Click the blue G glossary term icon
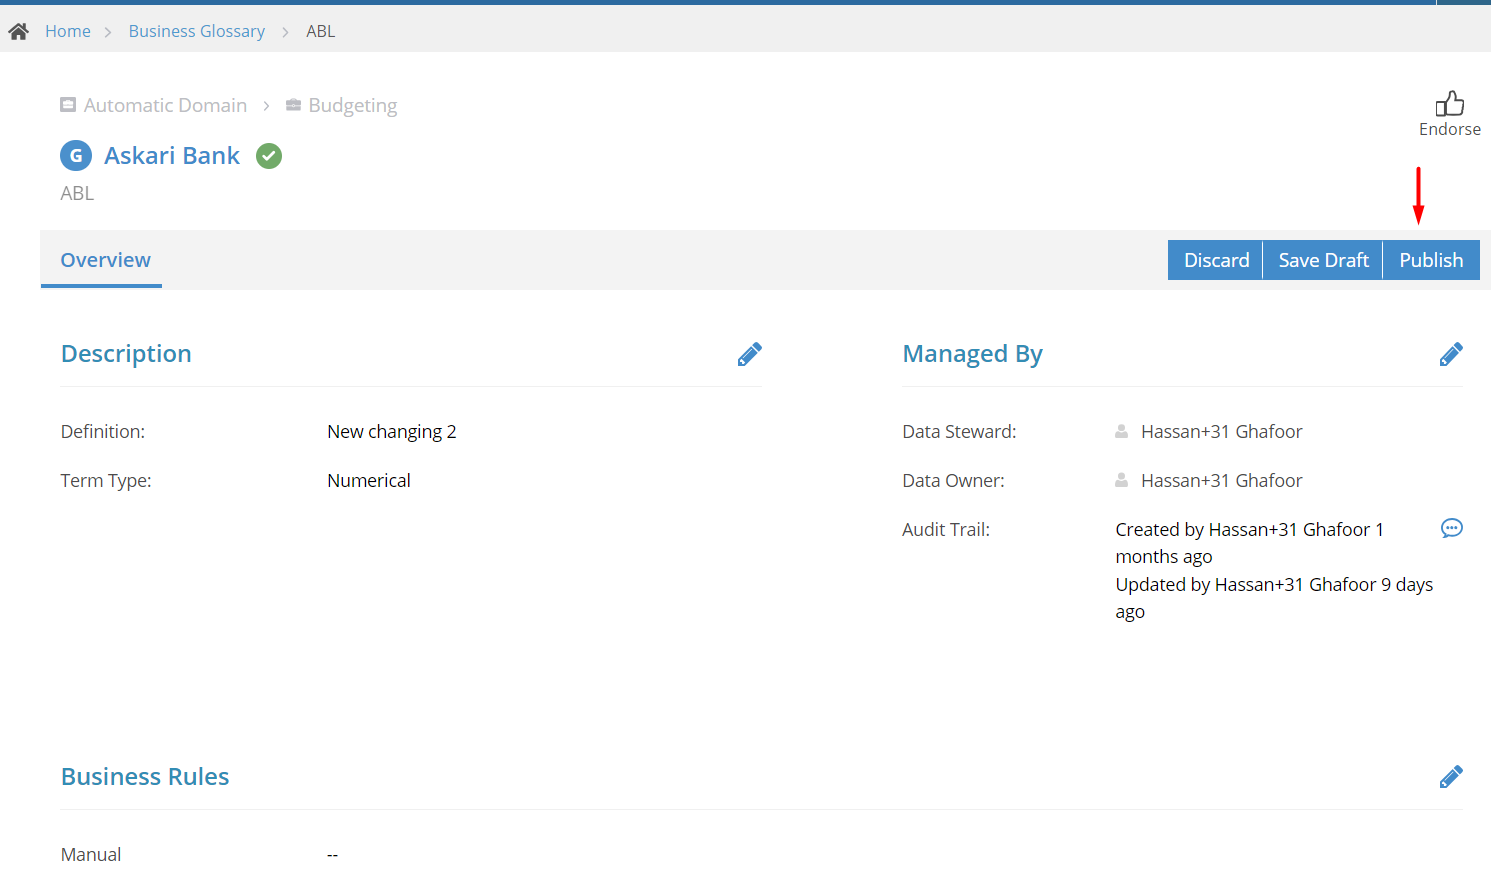 click(76, 156)
